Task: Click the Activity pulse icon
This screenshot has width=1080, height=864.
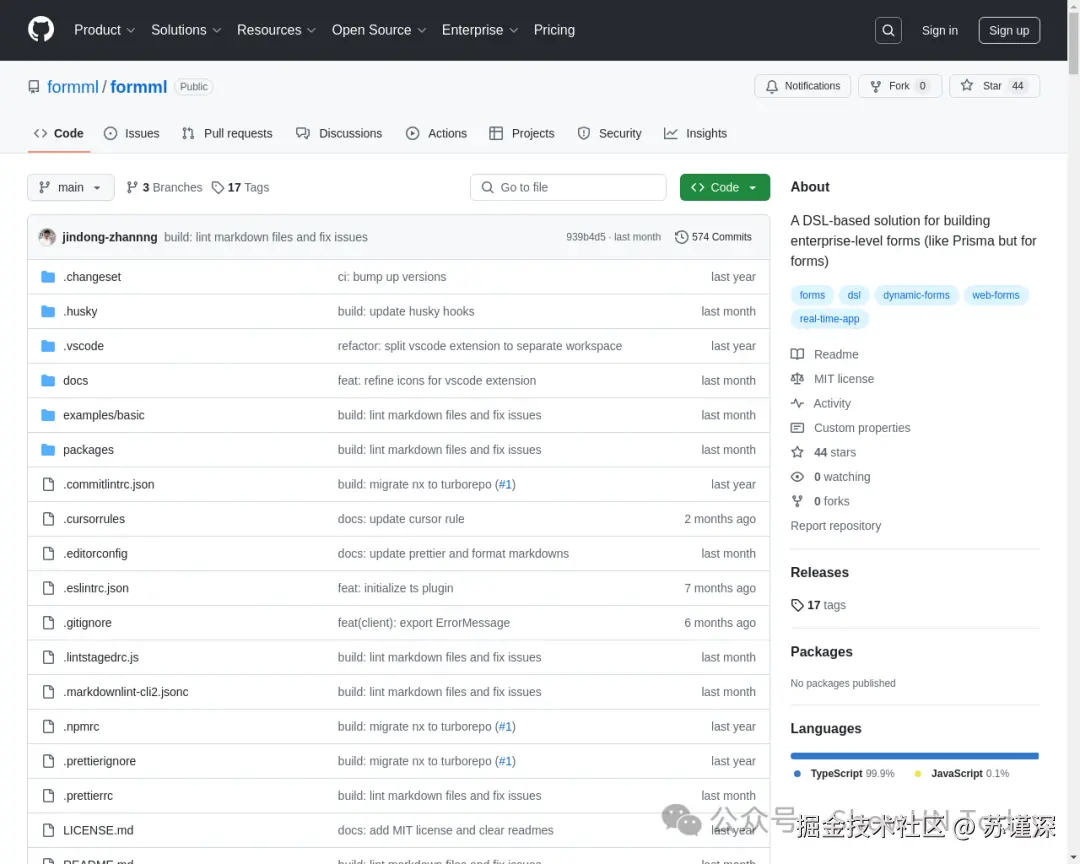Action: pos(797,403)
